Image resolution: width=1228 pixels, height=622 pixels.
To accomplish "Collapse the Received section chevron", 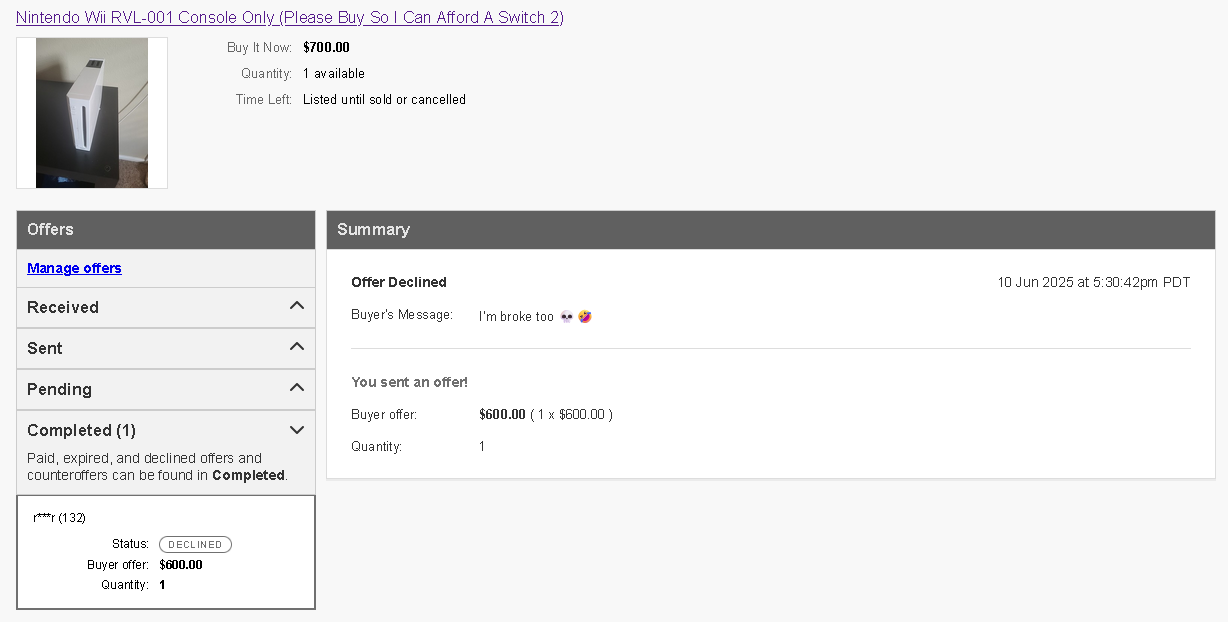I will [x=296, y=306].
